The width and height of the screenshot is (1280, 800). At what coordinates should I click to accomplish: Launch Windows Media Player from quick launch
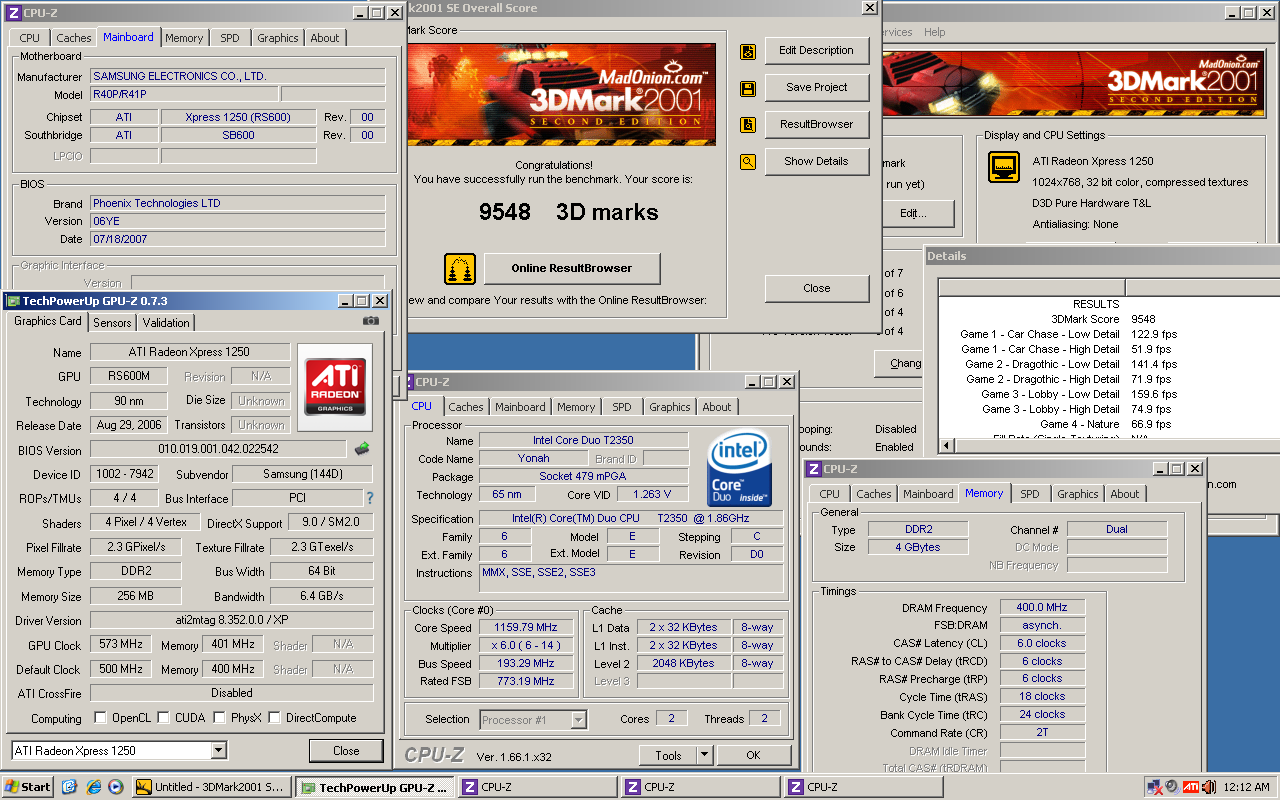point(116,787)
